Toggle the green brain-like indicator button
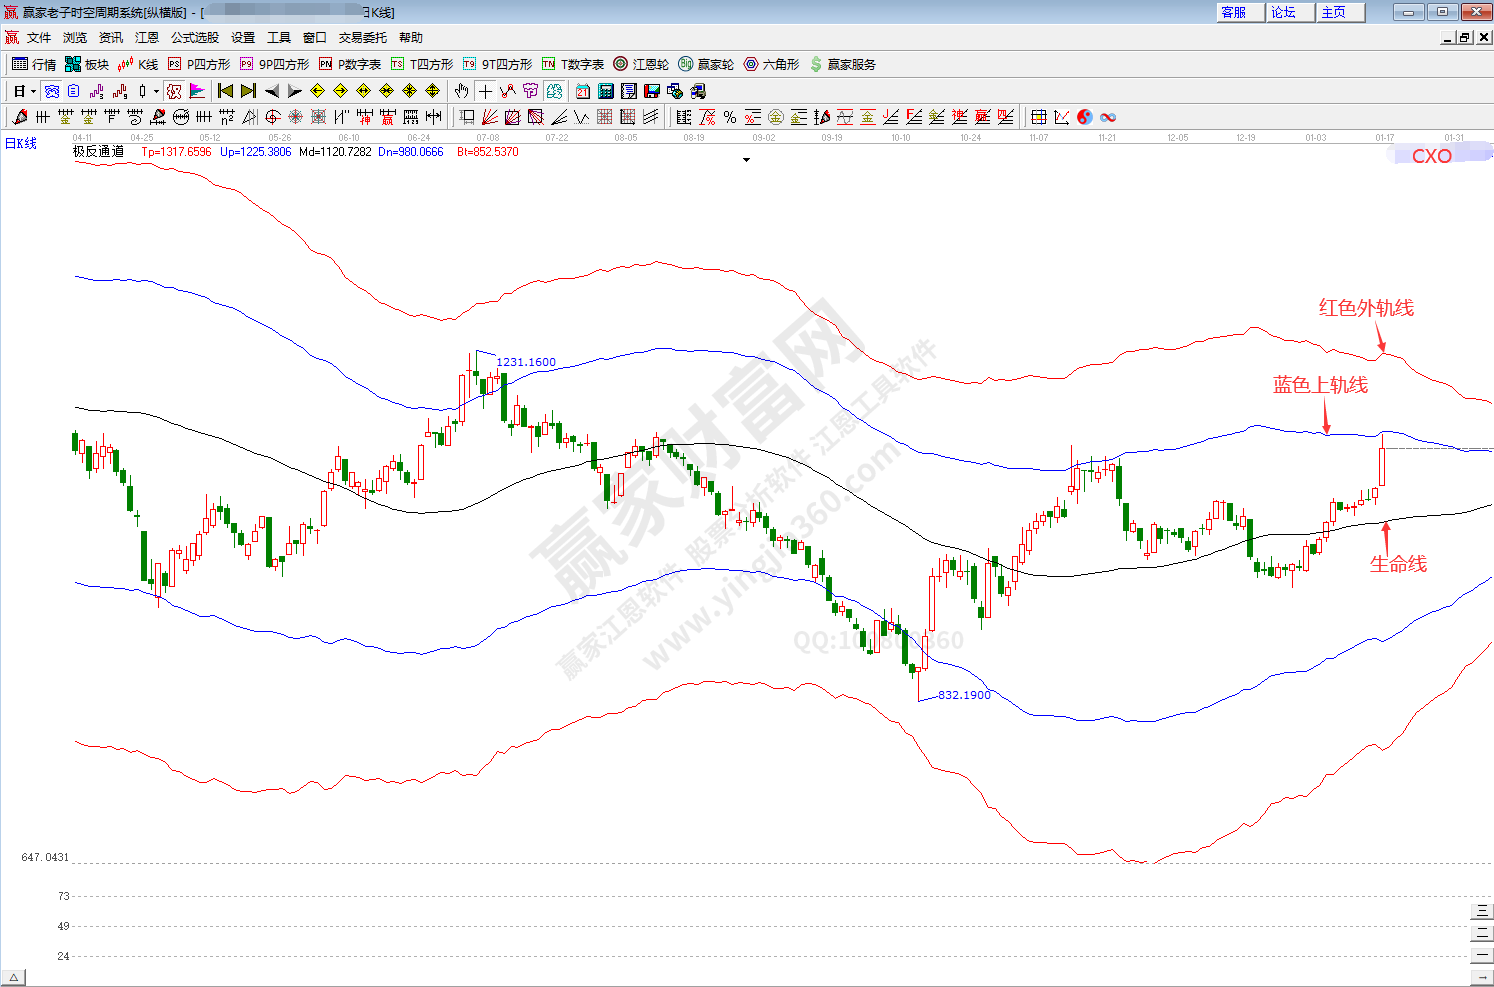1494x987 pixels. [554, 91]
